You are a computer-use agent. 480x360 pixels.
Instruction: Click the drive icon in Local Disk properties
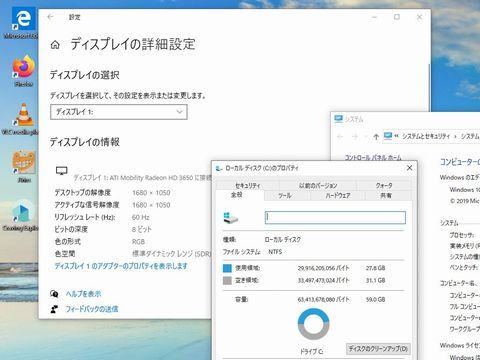231,218
